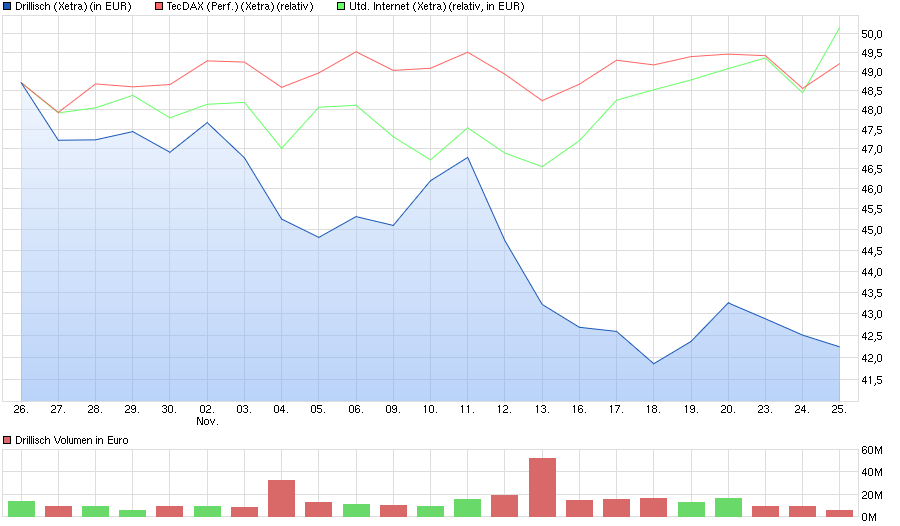Click the x-axis date label '09.'
This screenshot has width=900, height=526.
(393, 409)
